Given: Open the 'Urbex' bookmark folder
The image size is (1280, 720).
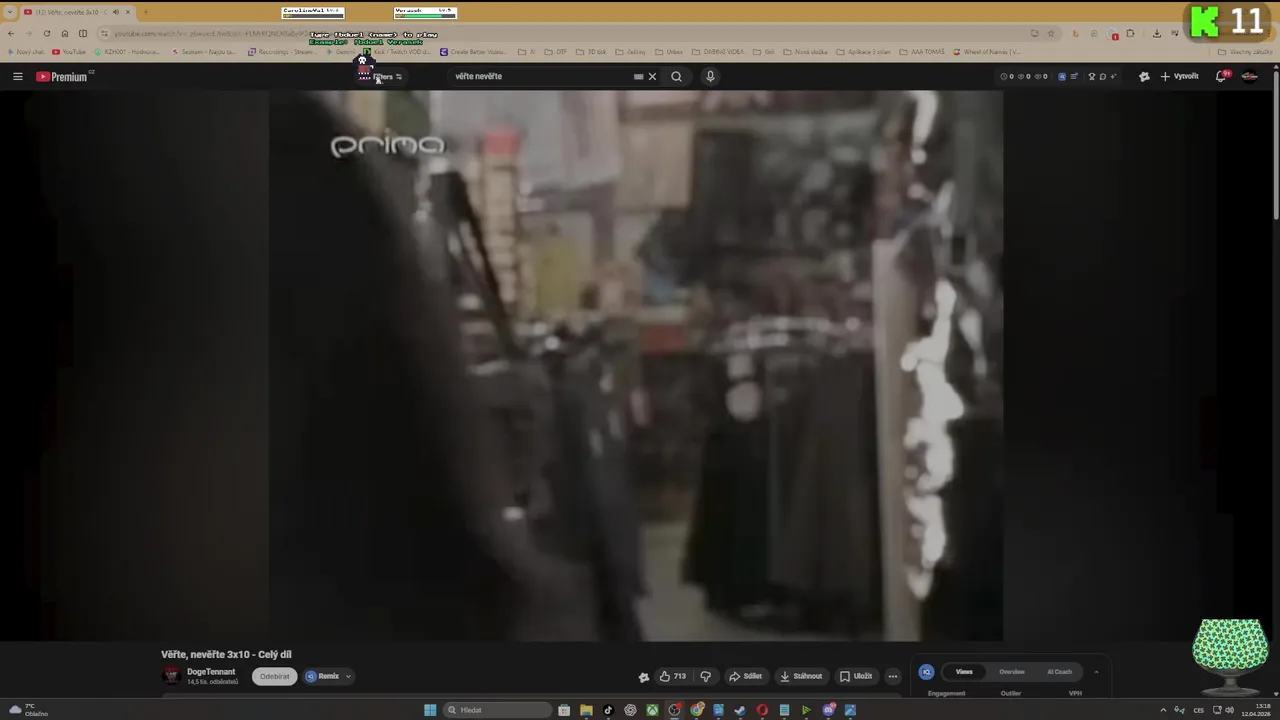Looking at the screenshot, I should pyautogui.click(x=669, y=52).
